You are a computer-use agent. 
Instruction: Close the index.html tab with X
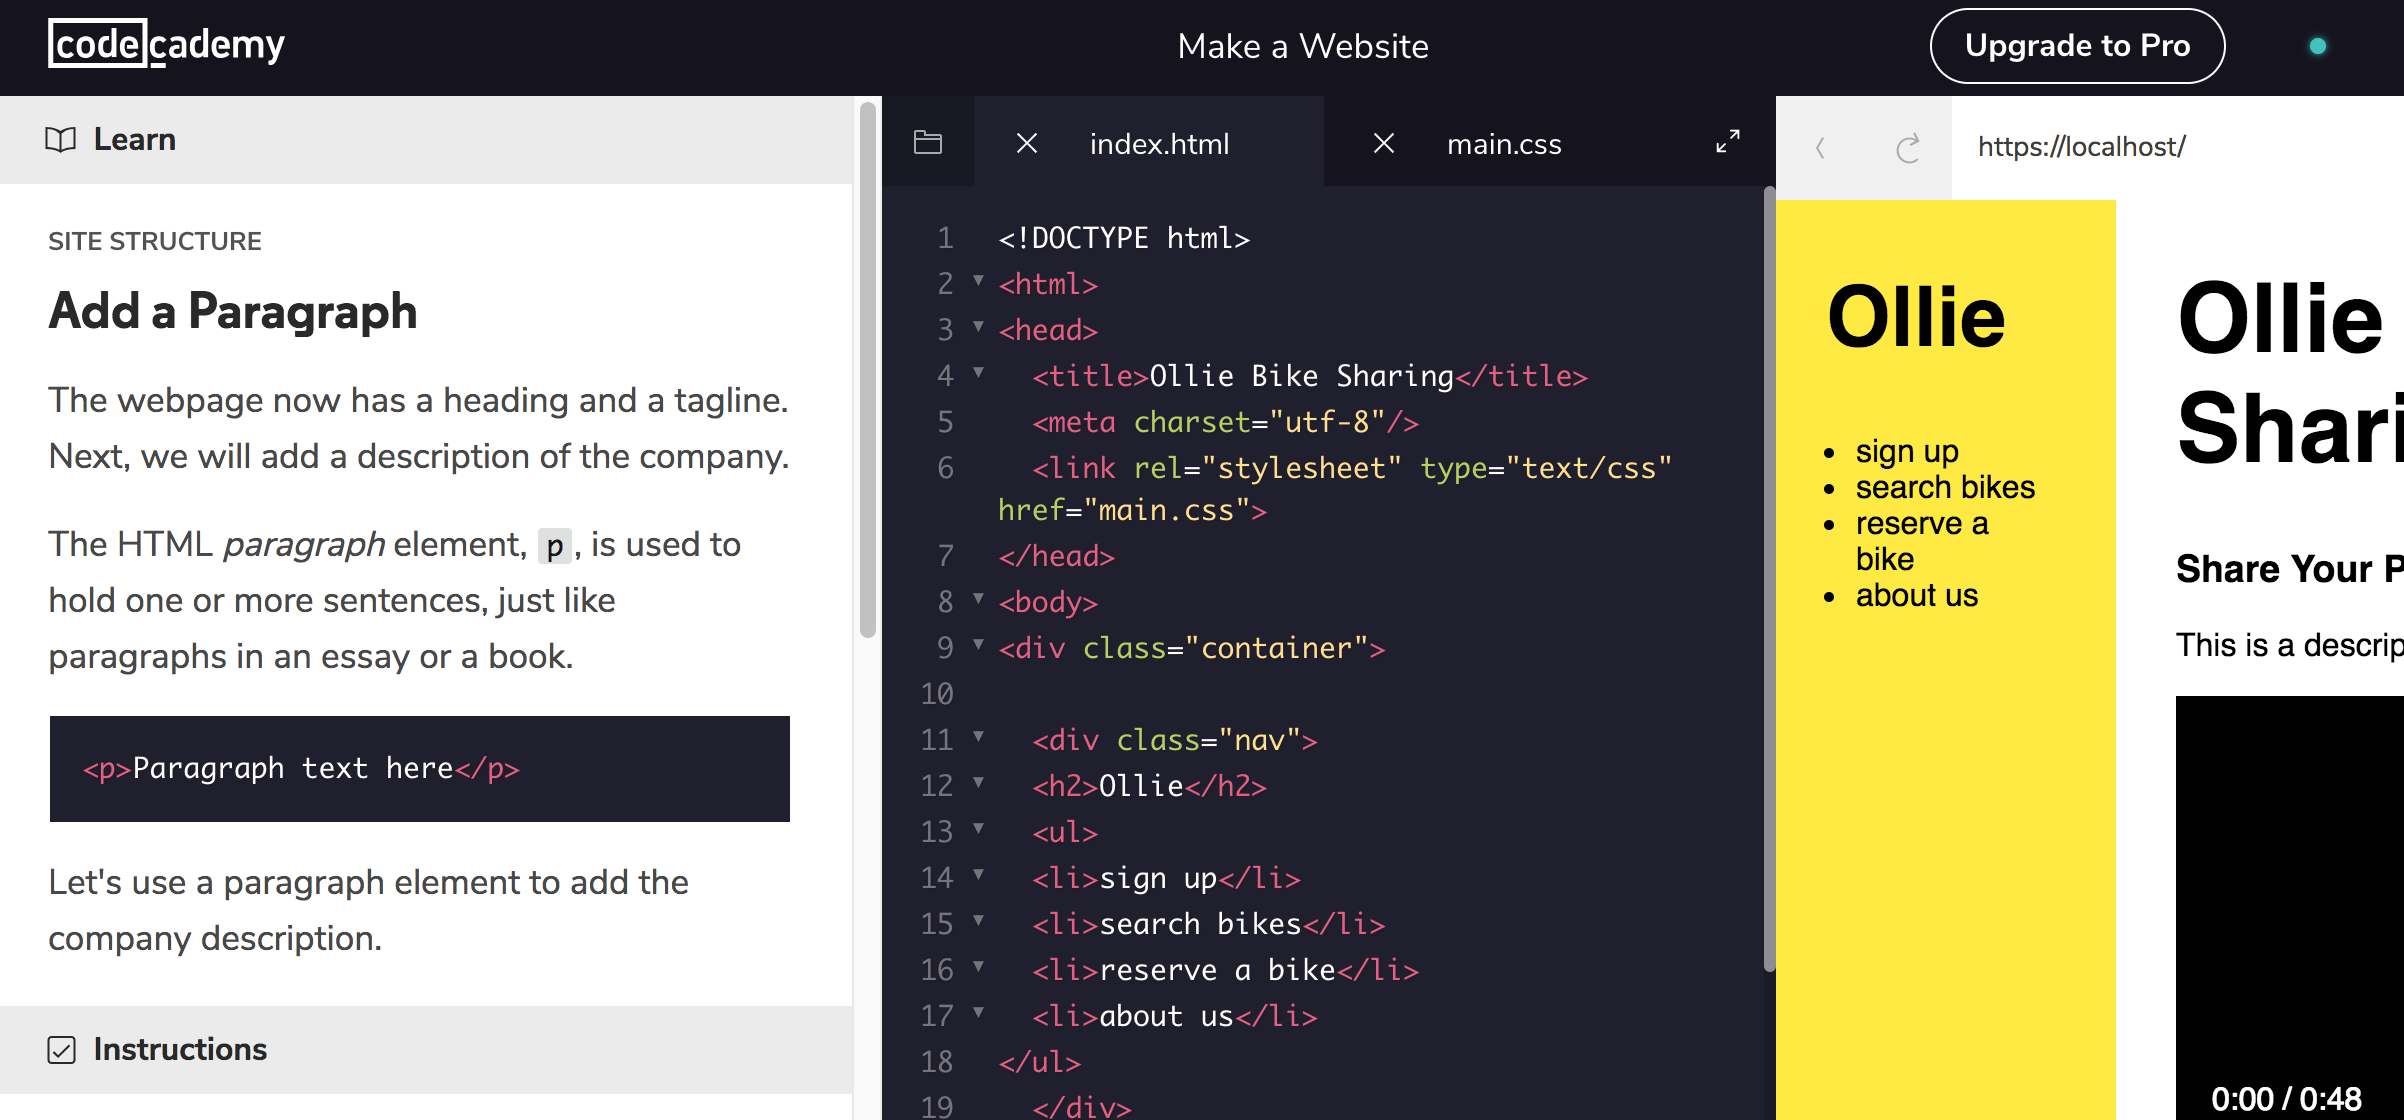1027,143
